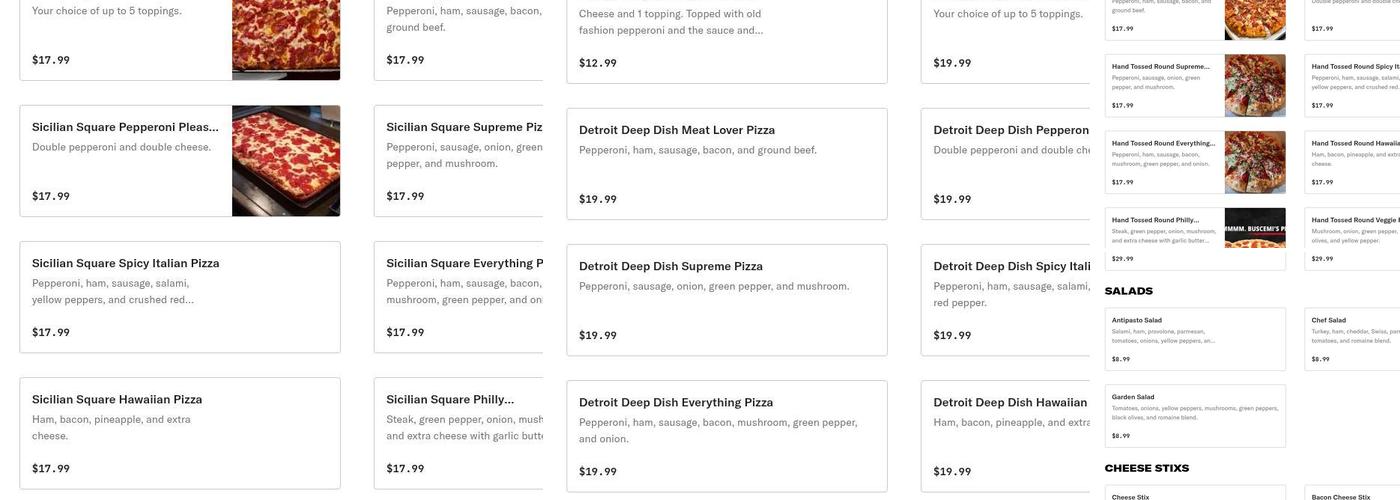Open the Sicilian Square Everything Pizza card
Image resolution: width=1400 pixels, height=500 pixels.
460,297
